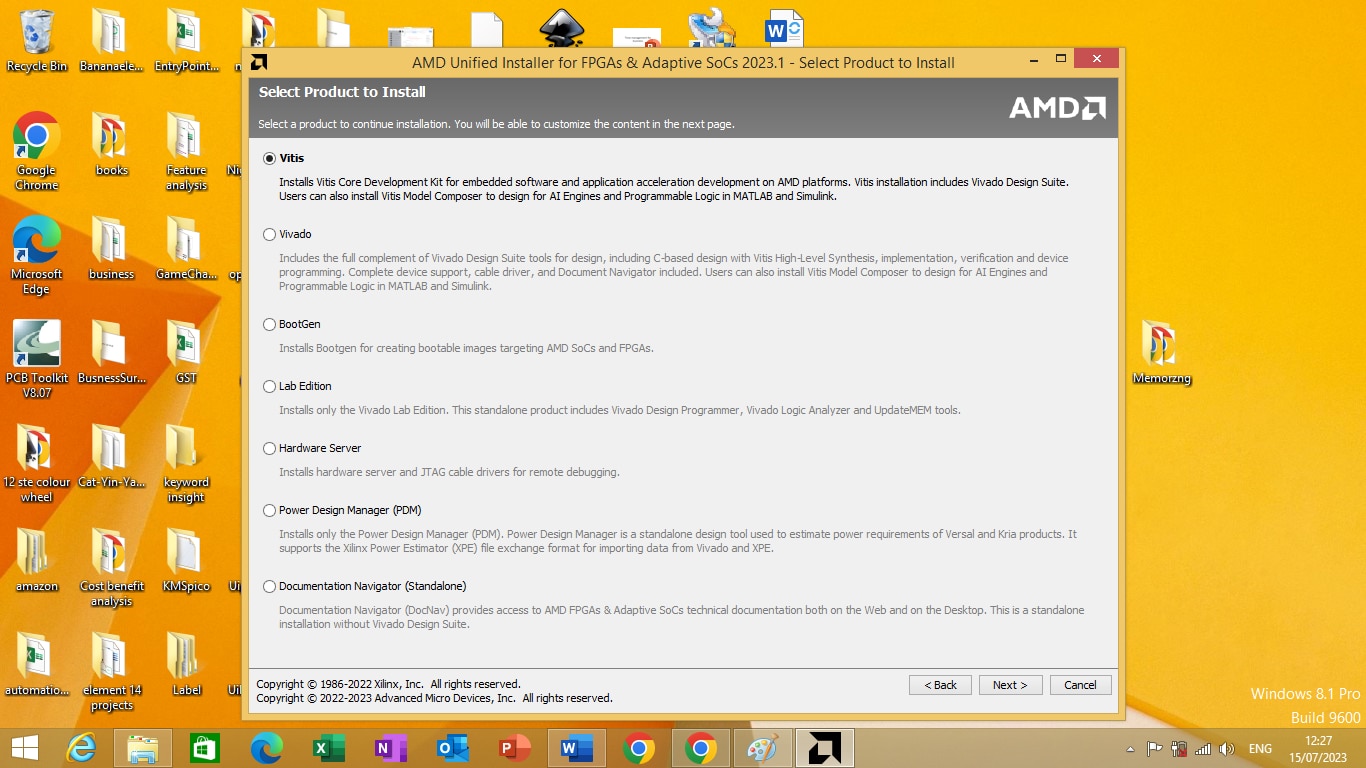Open OneNote from the taskbar
Viewport: 1366px width, 768px height.
coord(391,748)
